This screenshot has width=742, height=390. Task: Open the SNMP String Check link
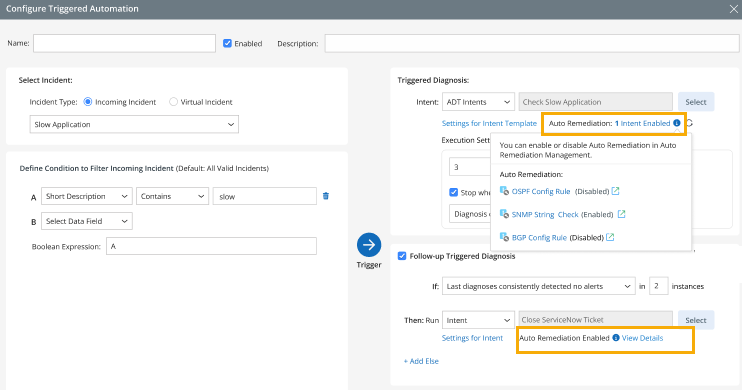point(545,214)
